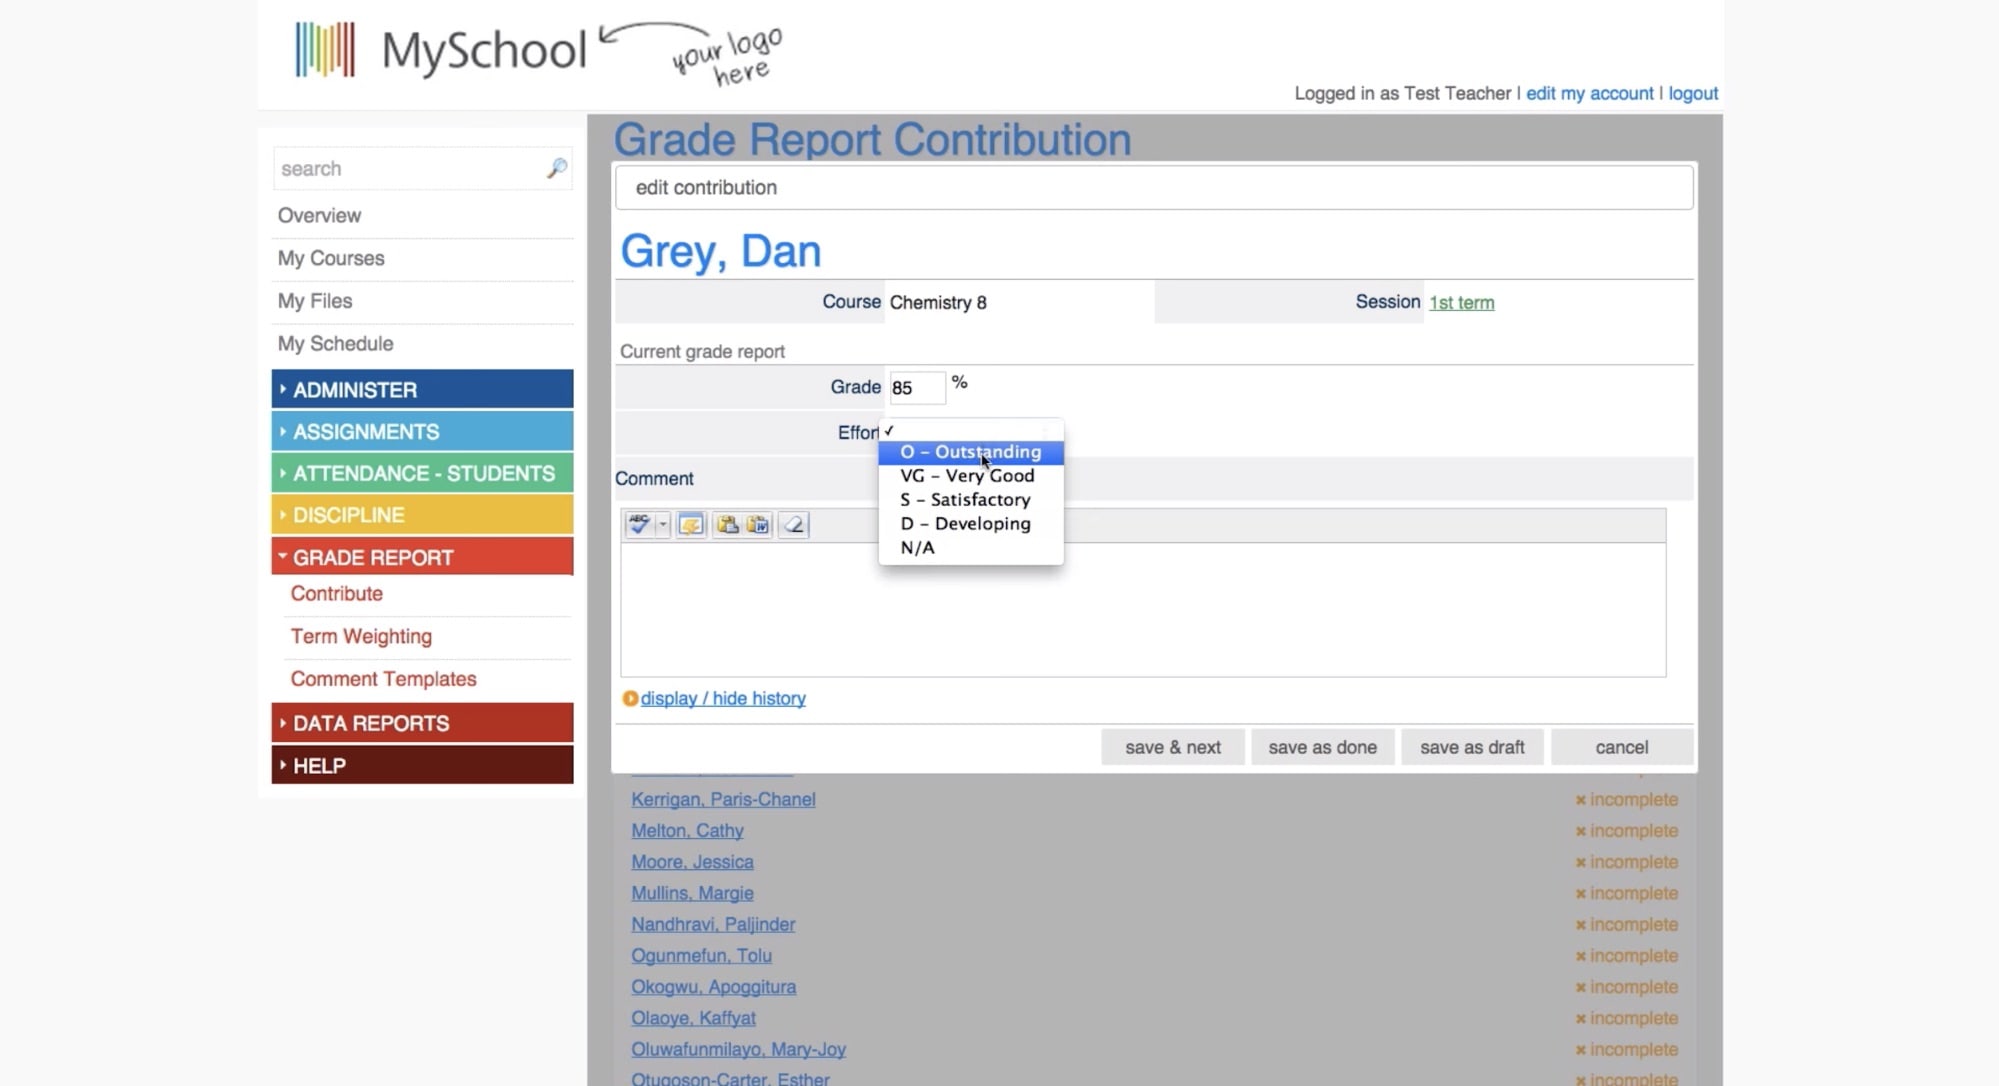Open My Courses in sidebar

331,258
